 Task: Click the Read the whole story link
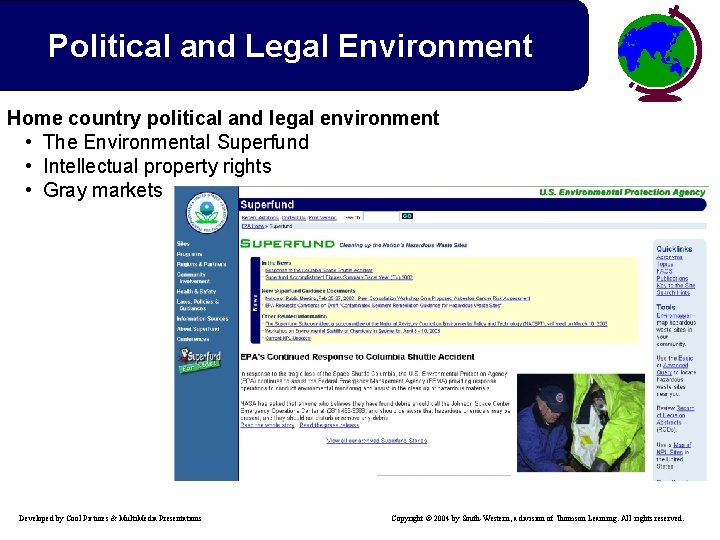pos(267,425)
